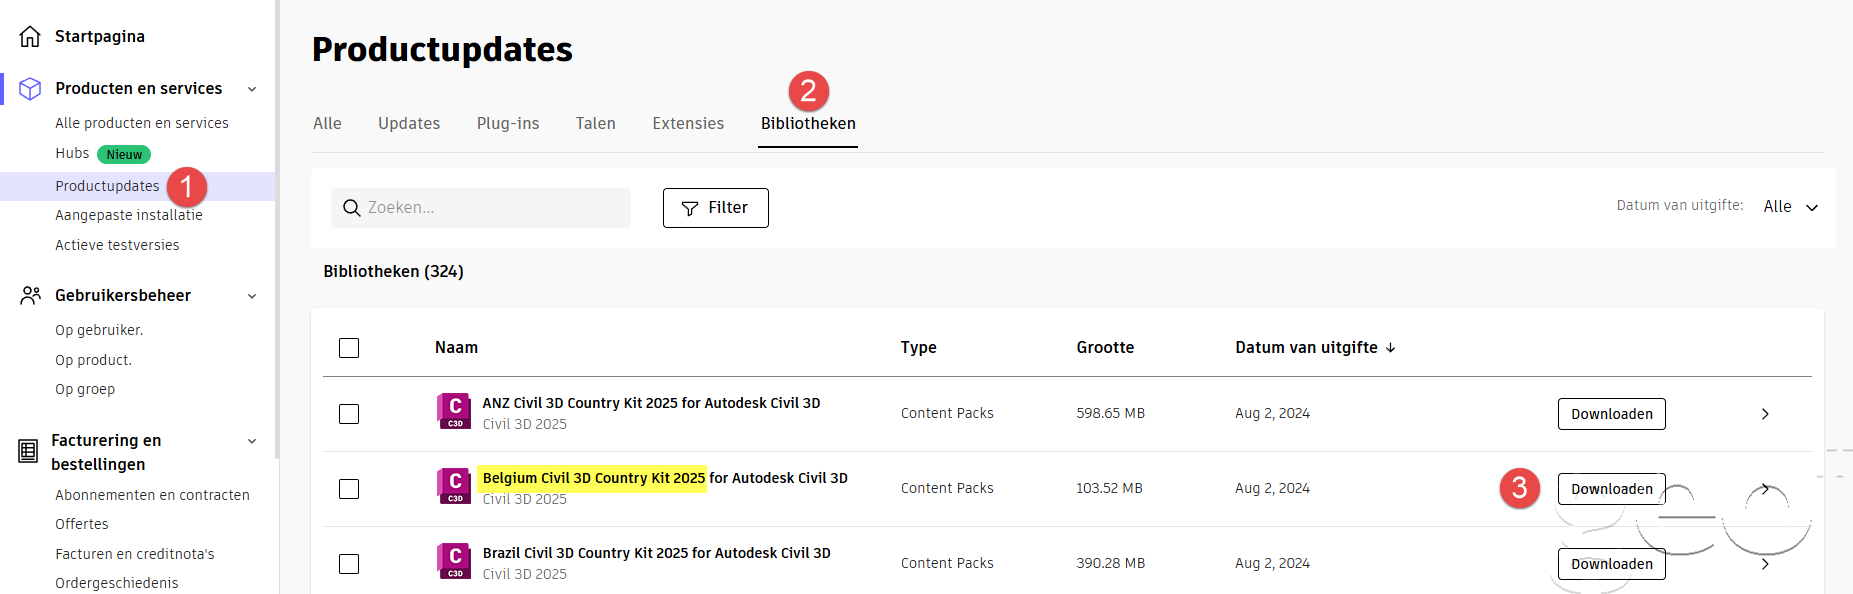The height and width of the screenshot is (594, 1853).
Task: Open Offertes link
Action: click(82, 524)
